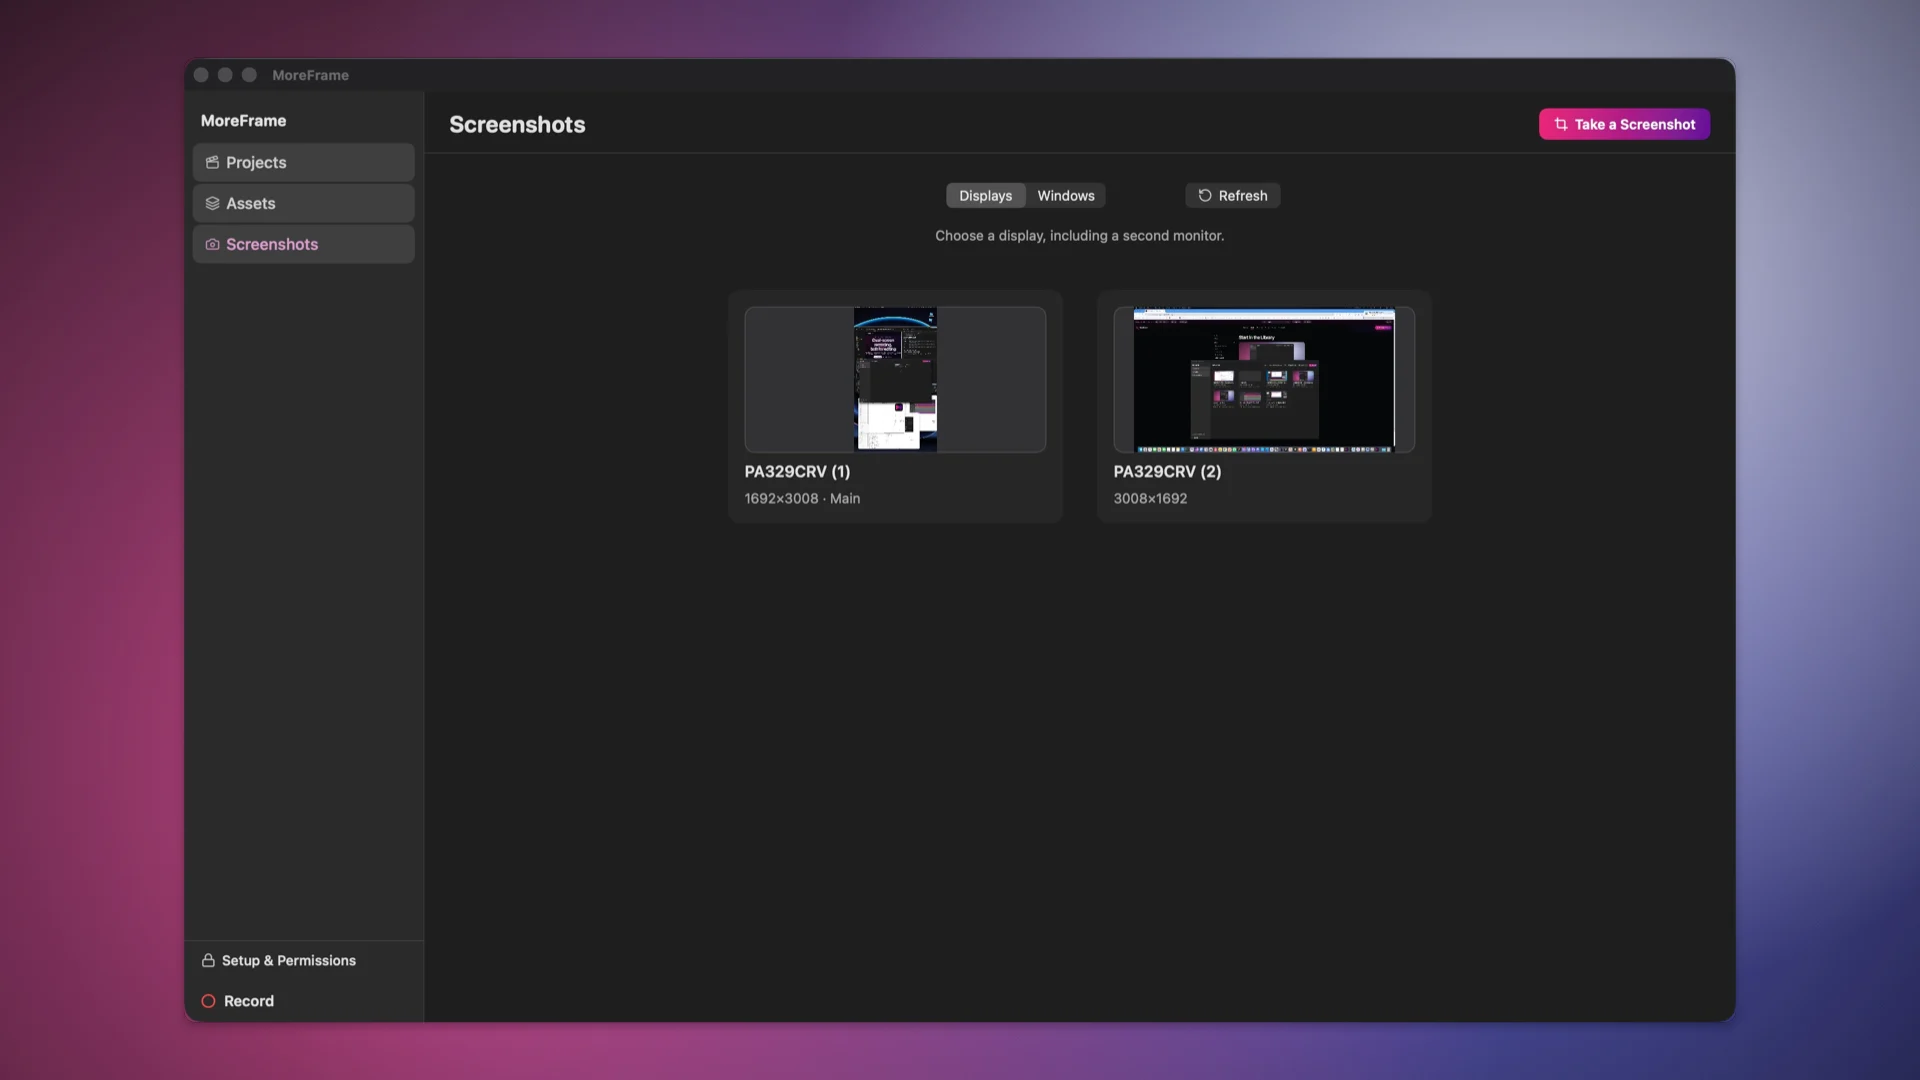Close the MoreFrame window

[x=201, y=75]
